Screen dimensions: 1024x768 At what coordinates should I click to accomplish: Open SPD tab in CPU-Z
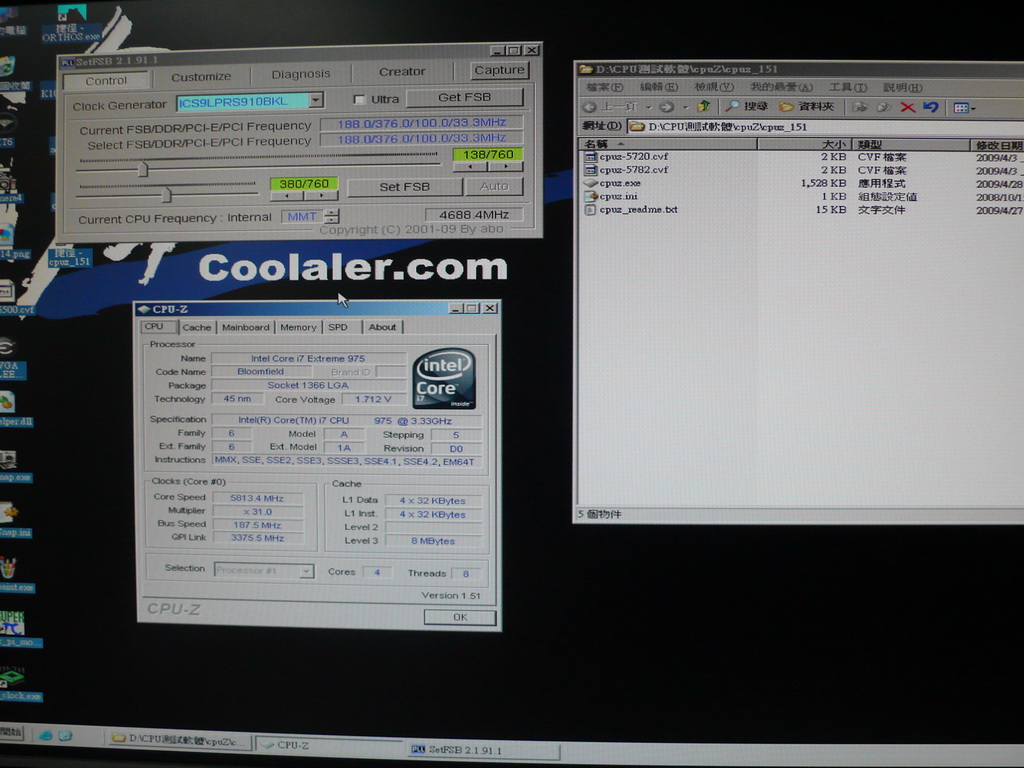coord(338,327)
